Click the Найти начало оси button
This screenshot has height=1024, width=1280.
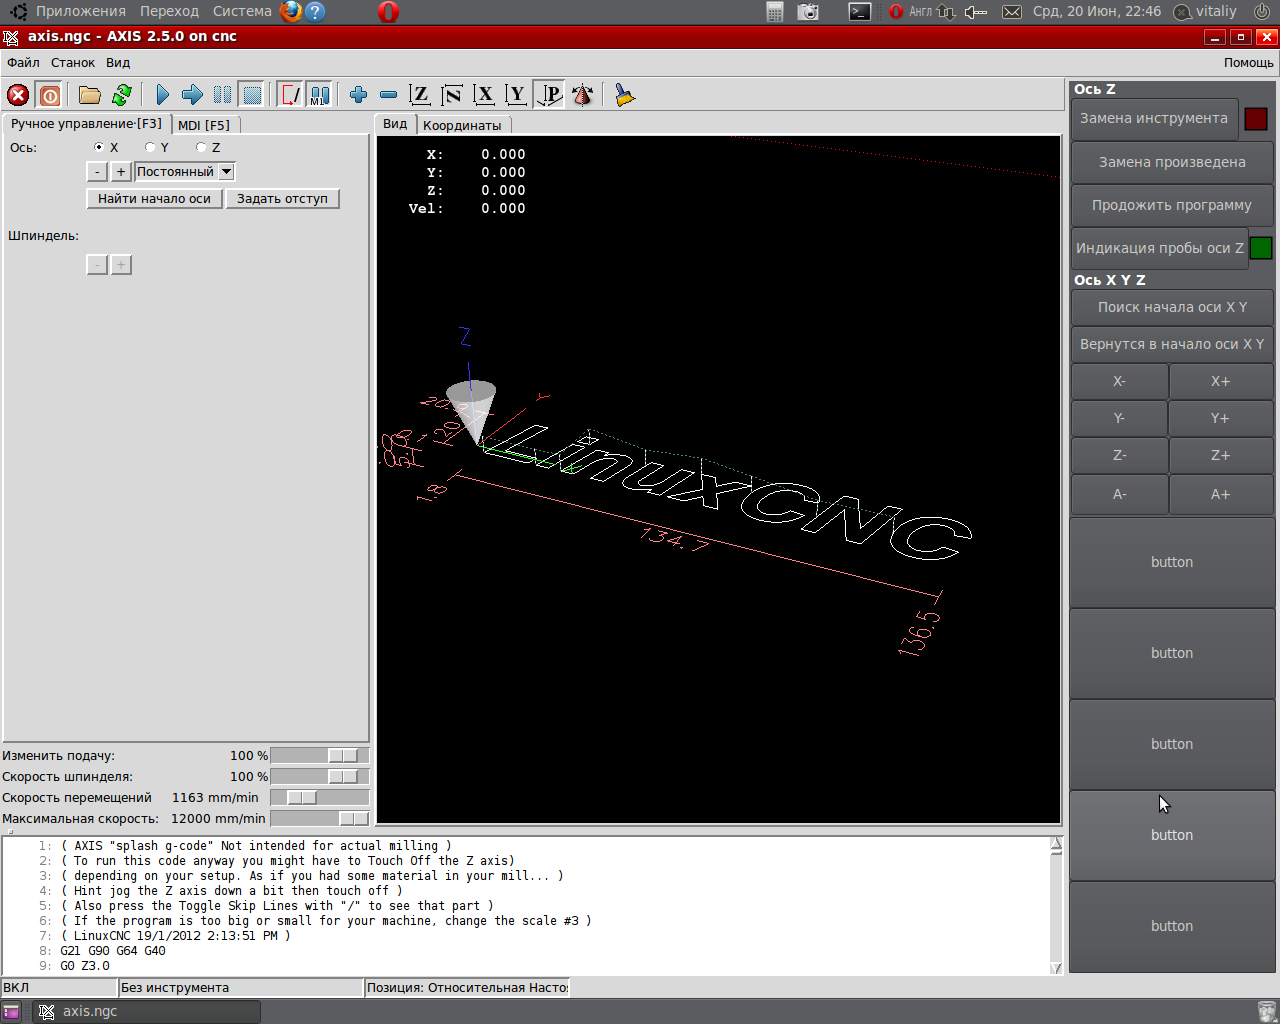pyautogui.click(x=154, y=199)
